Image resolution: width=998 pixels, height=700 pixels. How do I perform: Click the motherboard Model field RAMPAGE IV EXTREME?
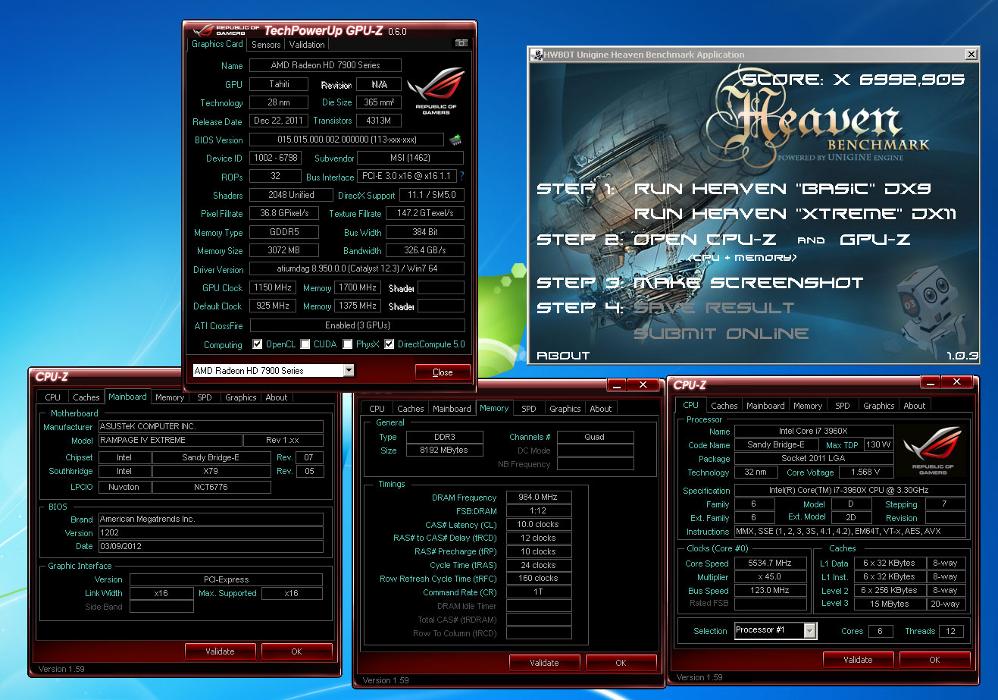click(170, 440)
